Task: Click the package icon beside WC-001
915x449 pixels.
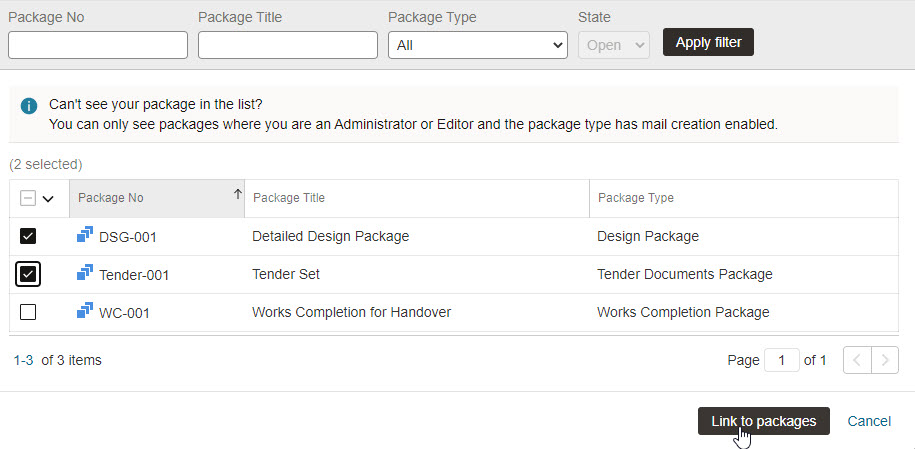Action: click(85, 310)
